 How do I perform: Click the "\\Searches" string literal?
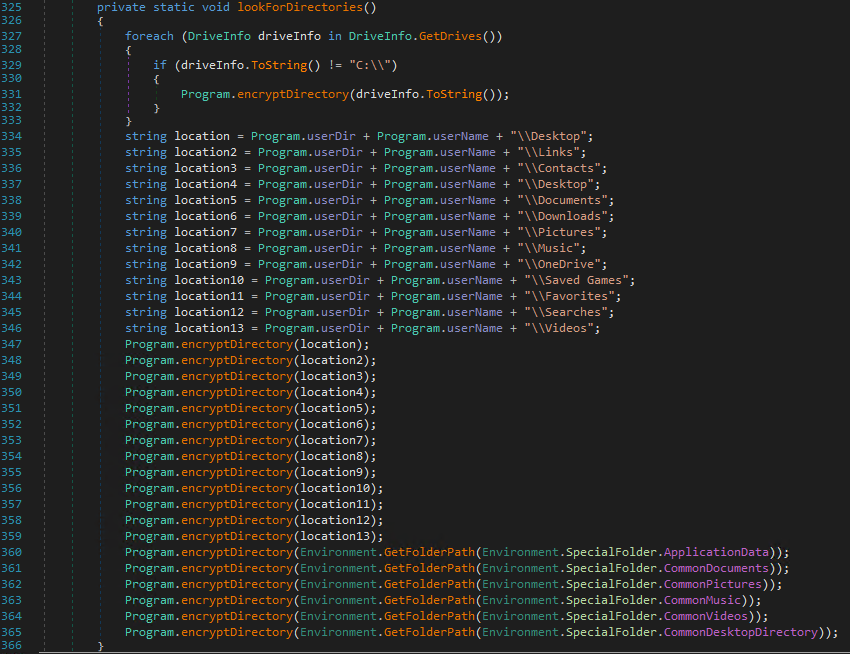click(566, 312)
